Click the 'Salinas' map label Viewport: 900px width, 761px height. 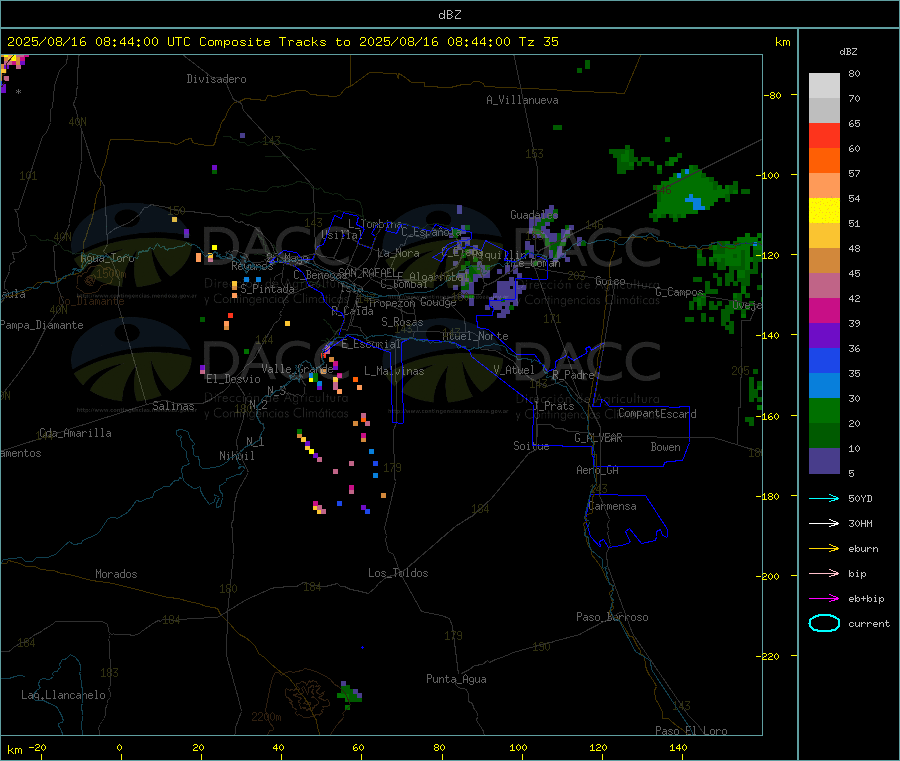coord(173,406)
